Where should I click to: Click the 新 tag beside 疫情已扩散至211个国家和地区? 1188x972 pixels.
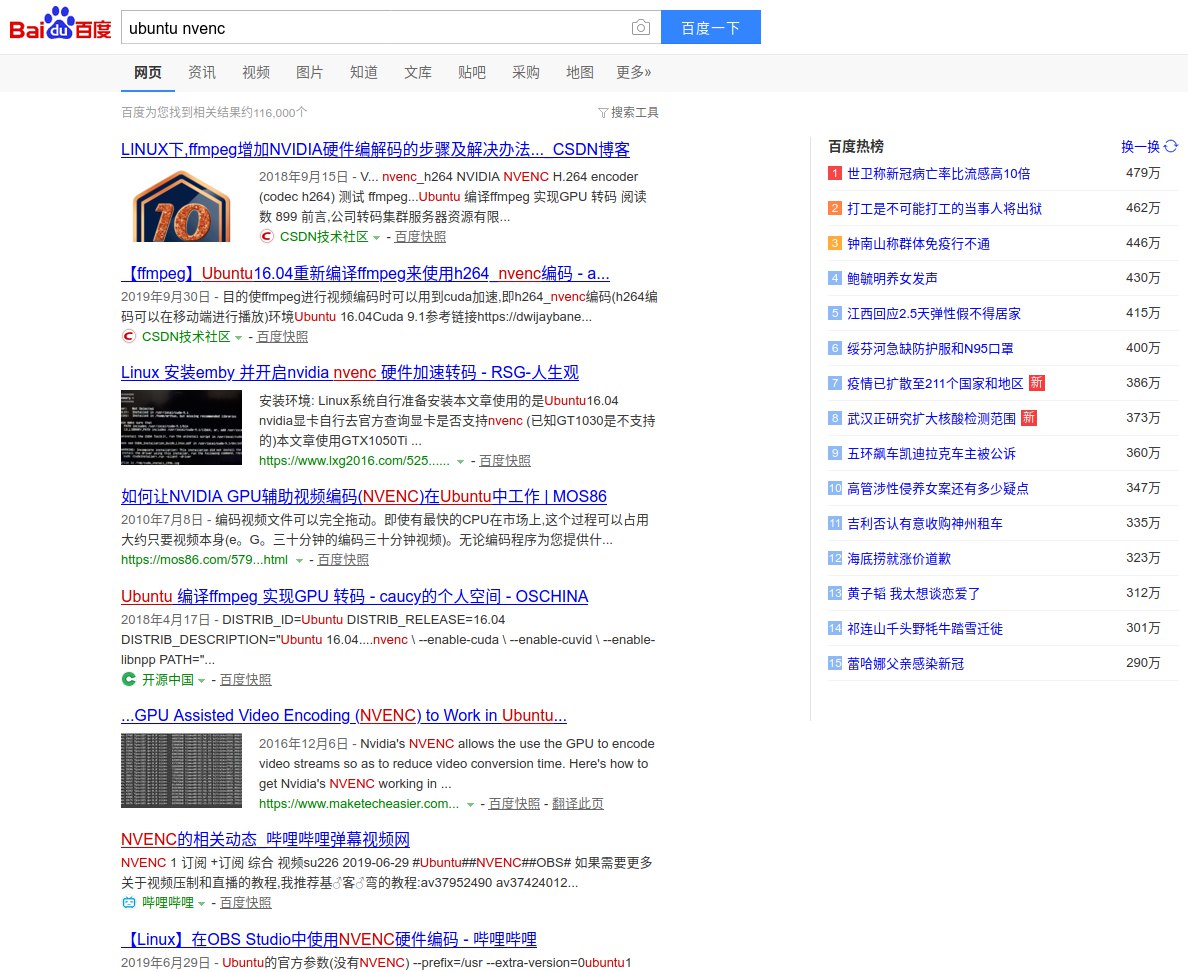pos(1036,383)
